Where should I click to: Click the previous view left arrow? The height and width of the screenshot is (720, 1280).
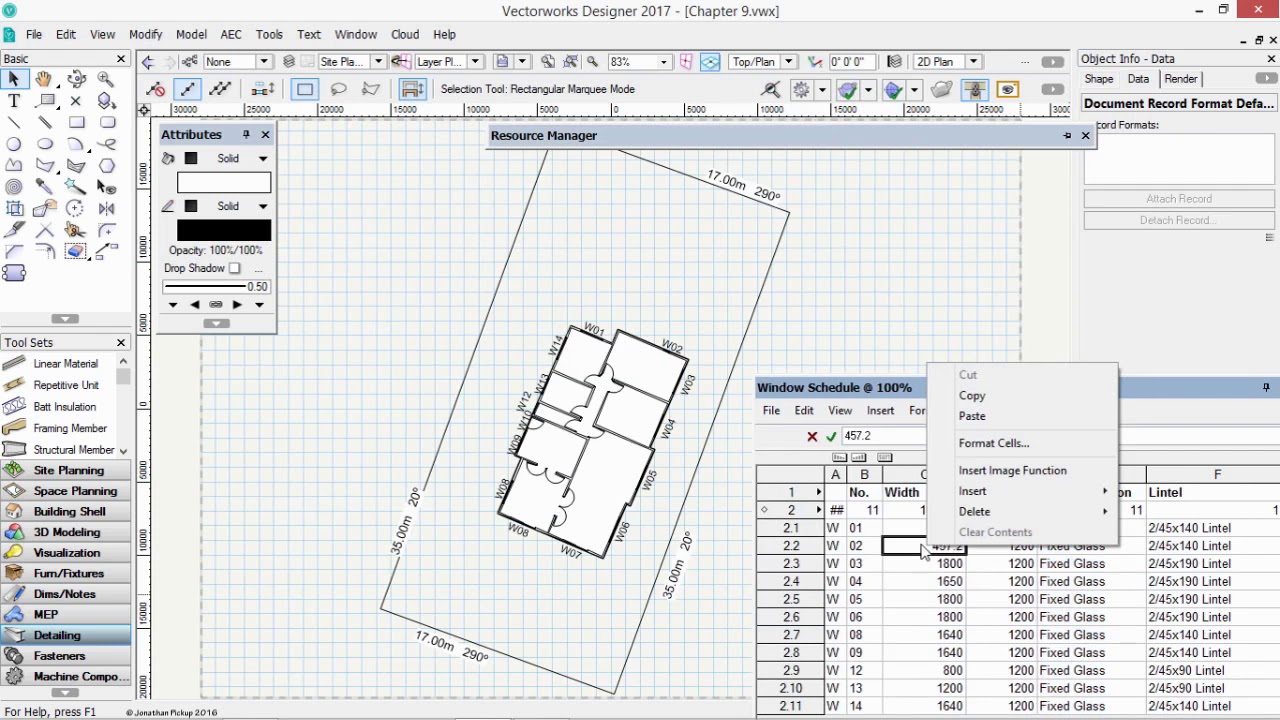coord(148,62)
